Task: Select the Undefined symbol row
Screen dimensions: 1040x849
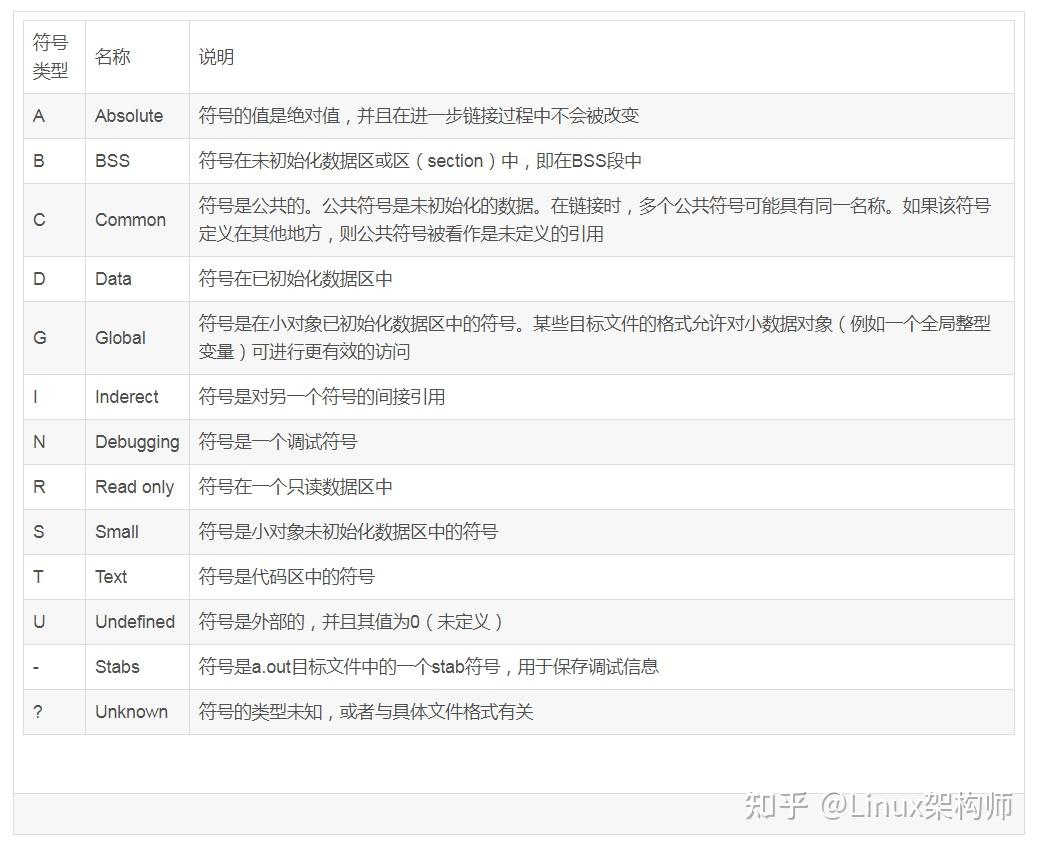Action: click(400, 622)
